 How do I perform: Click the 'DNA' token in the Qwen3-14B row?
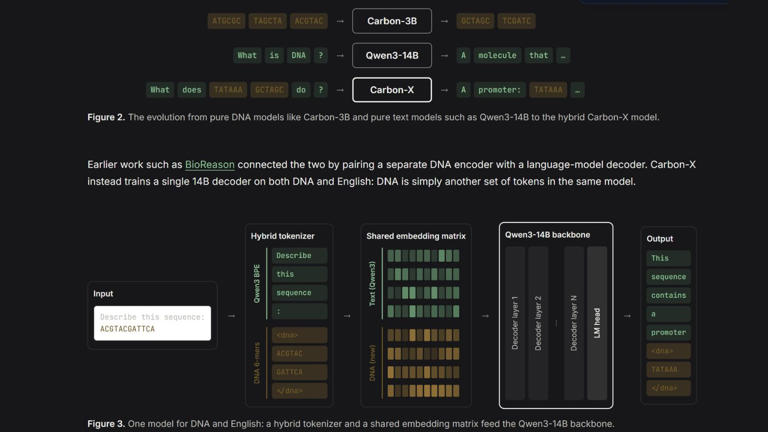tap(298, 55)
